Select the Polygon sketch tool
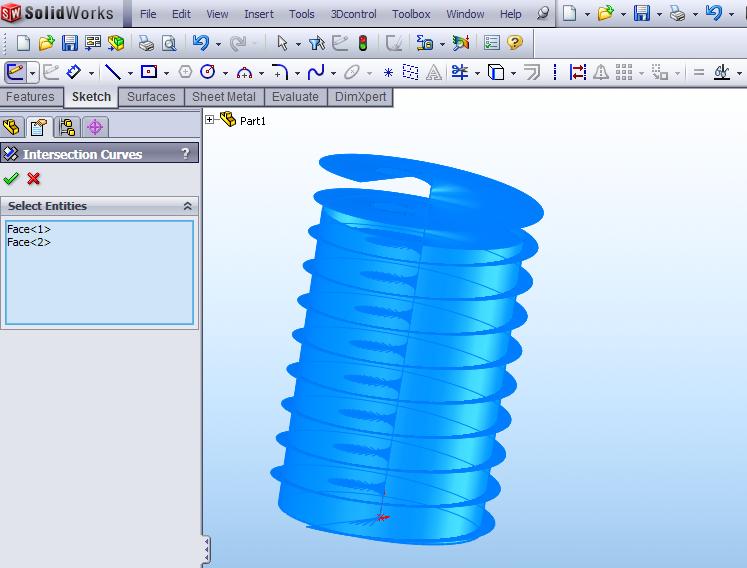This screenshot has width=747, height=568. click(185, 72)
